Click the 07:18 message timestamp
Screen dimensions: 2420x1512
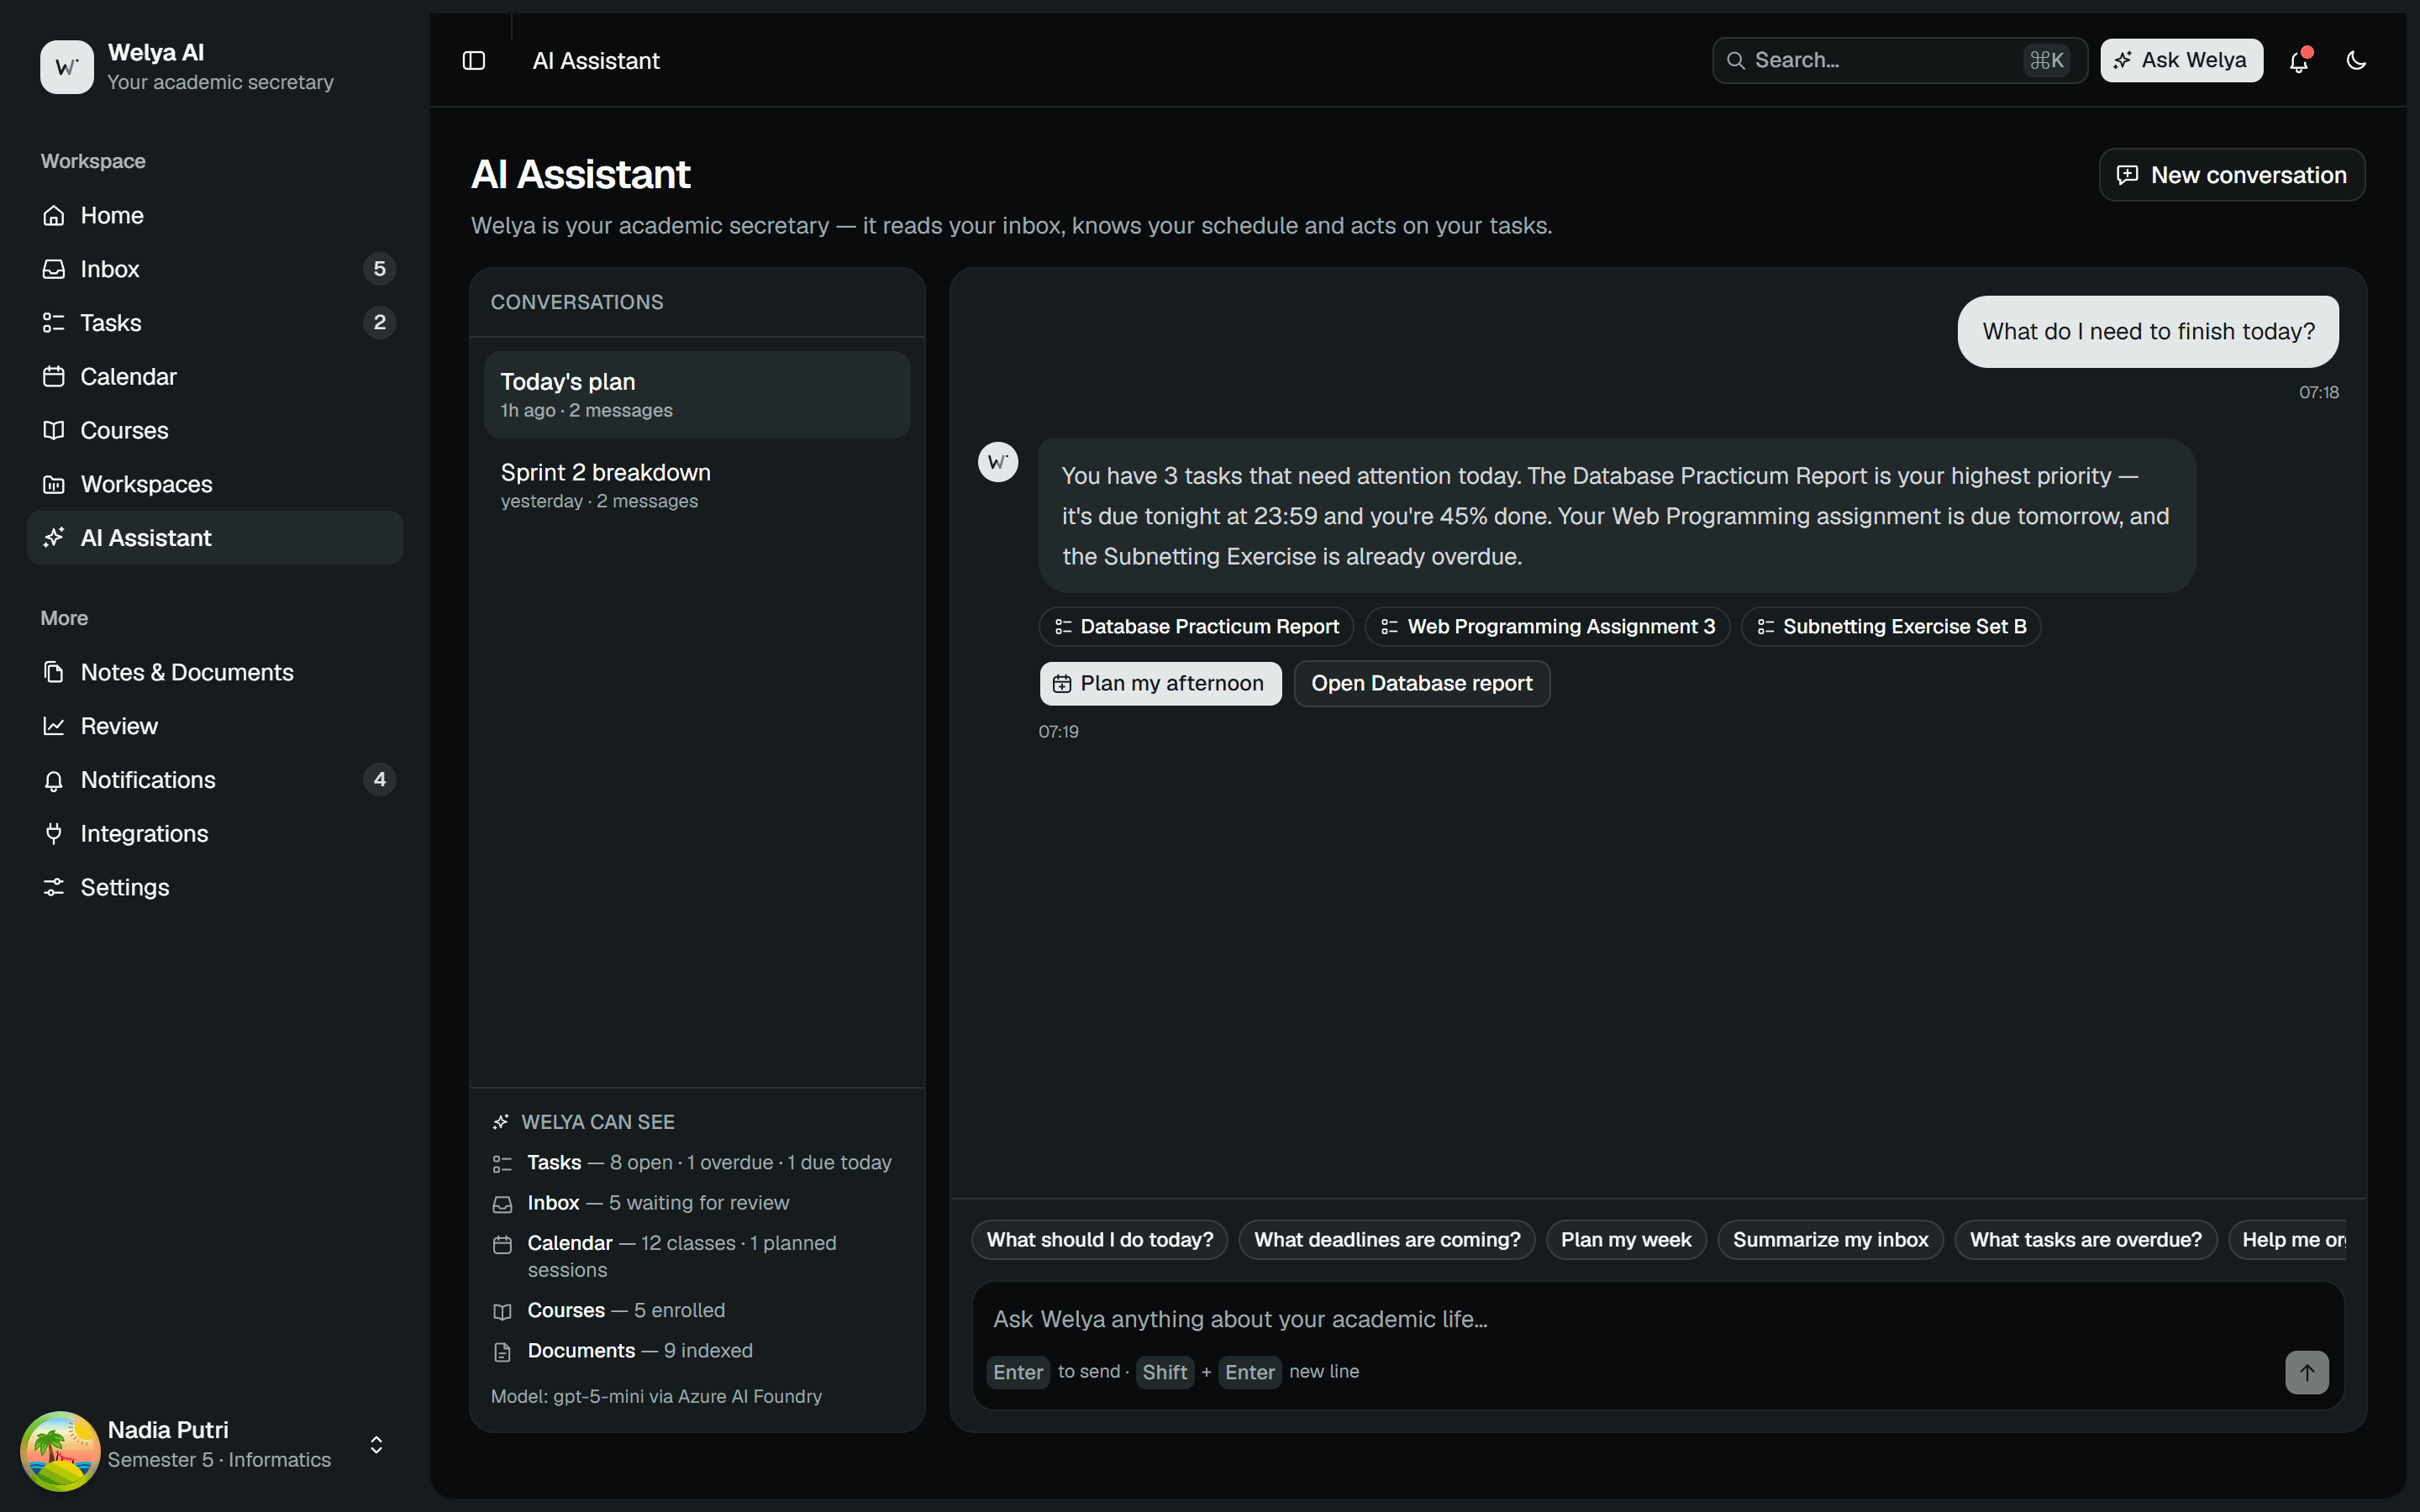pos(2318,393)
